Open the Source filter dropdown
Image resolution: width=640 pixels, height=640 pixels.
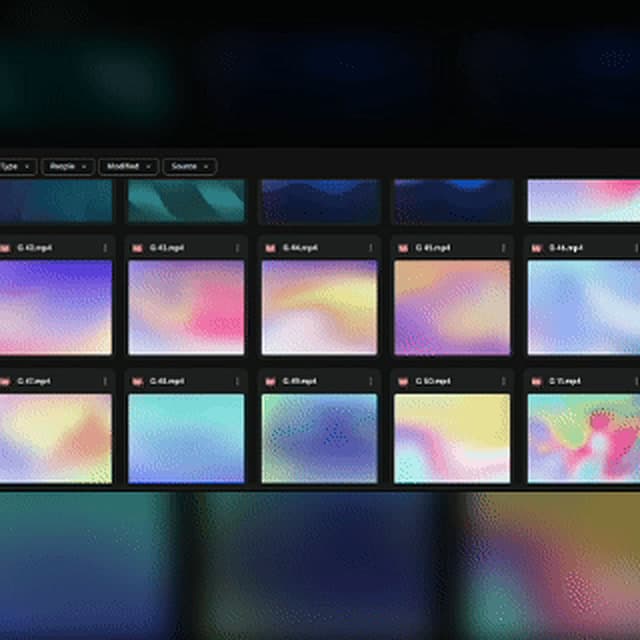(190, 167)
